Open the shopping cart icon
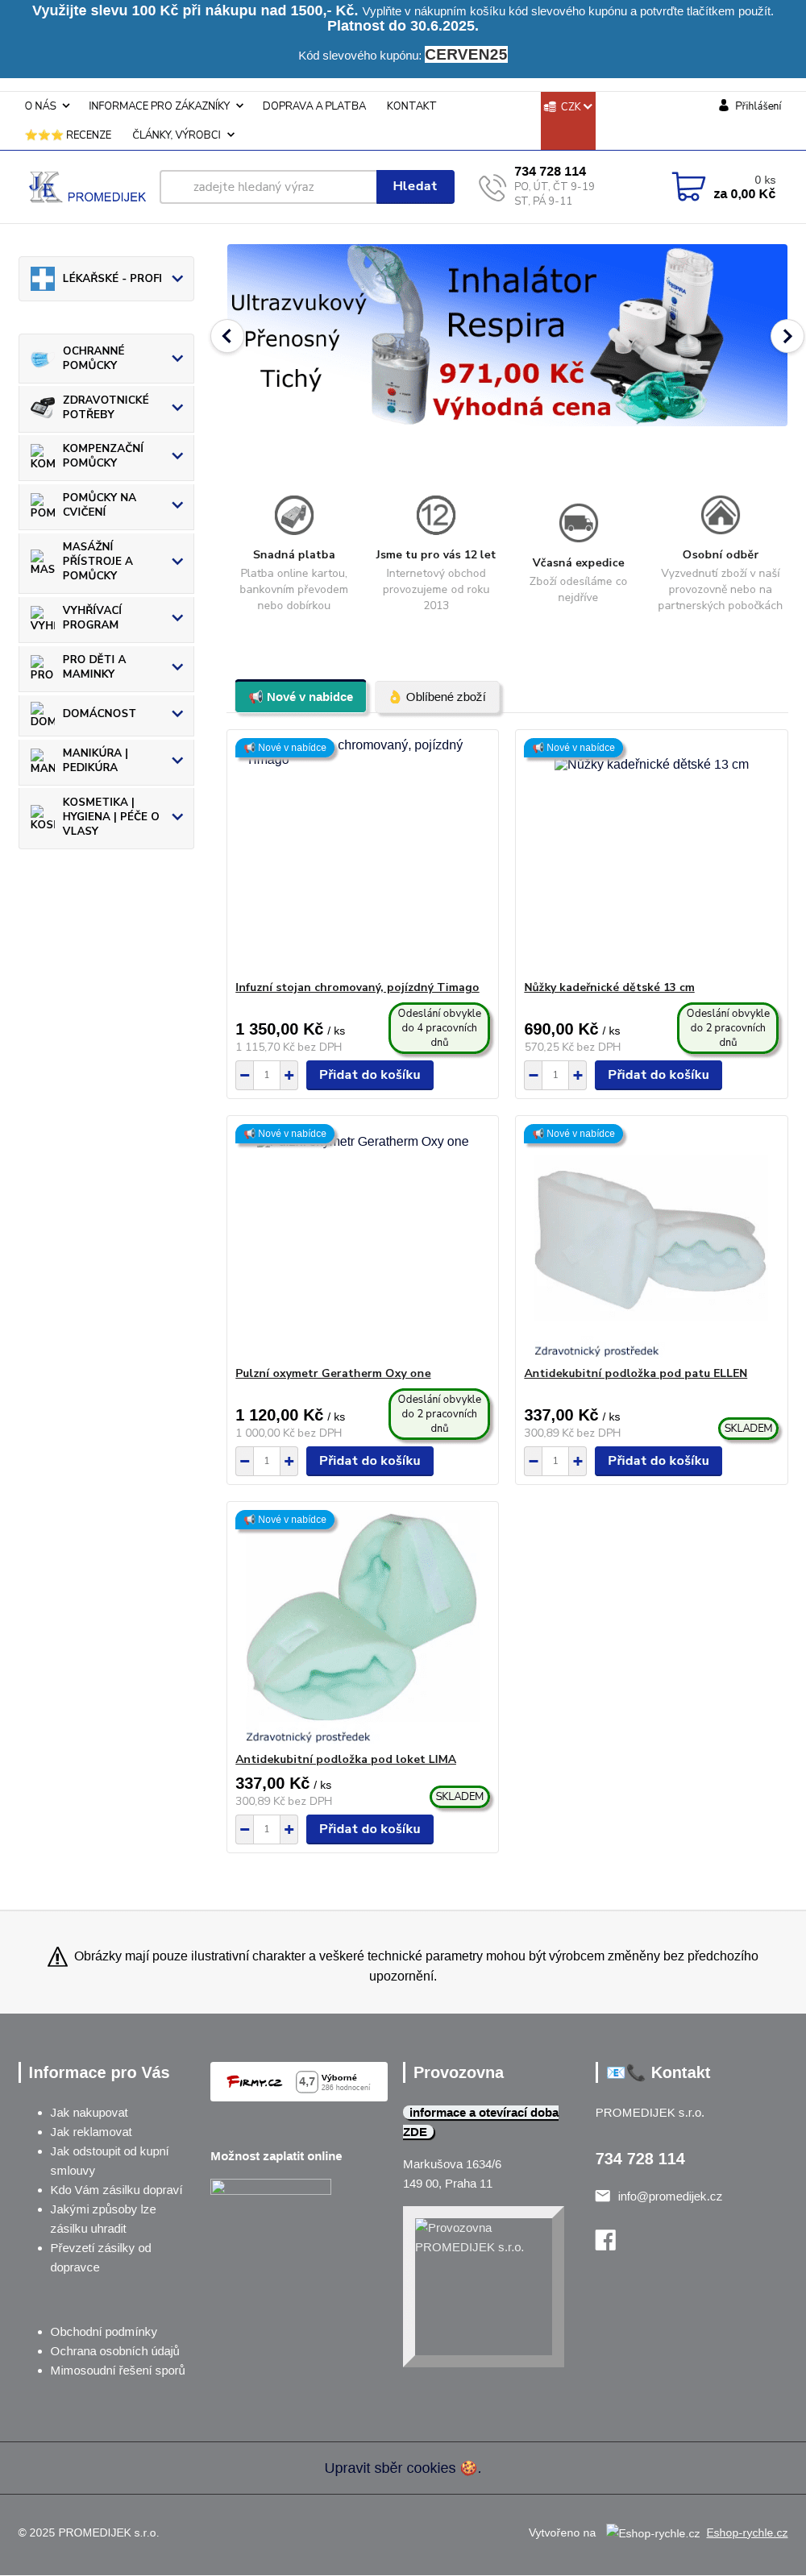Screen dimensions: 806x2576 [x=688, y=187]
